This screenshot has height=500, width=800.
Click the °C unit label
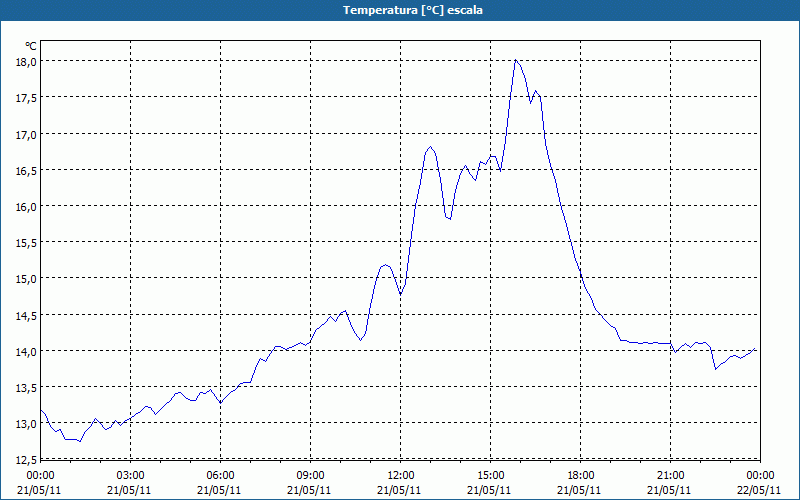(x=31, y=46)
